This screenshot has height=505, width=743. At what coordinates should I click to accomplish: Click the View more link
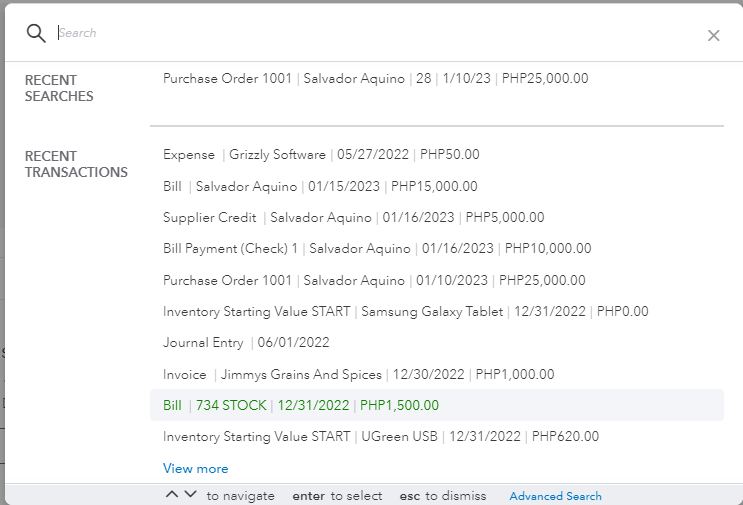click(x=195, y=468)
